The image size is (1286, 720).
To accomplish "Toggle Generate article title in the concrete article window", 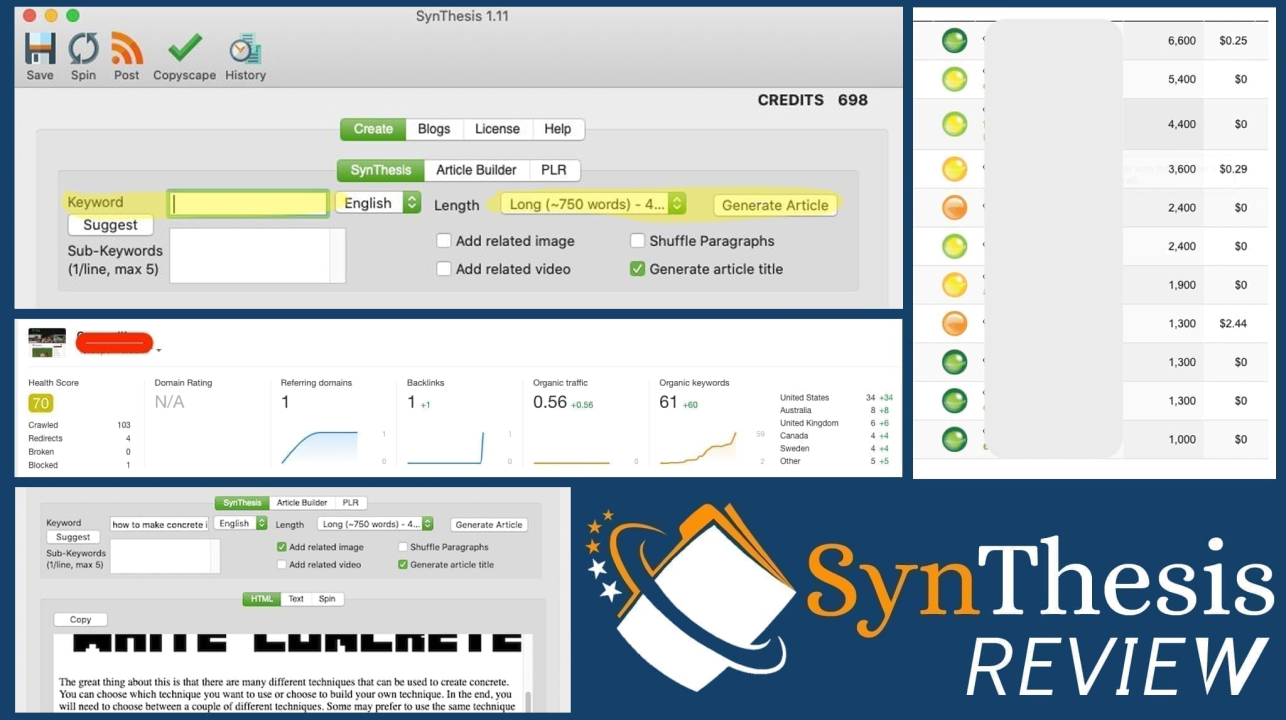I will click(x=403, y=565).
